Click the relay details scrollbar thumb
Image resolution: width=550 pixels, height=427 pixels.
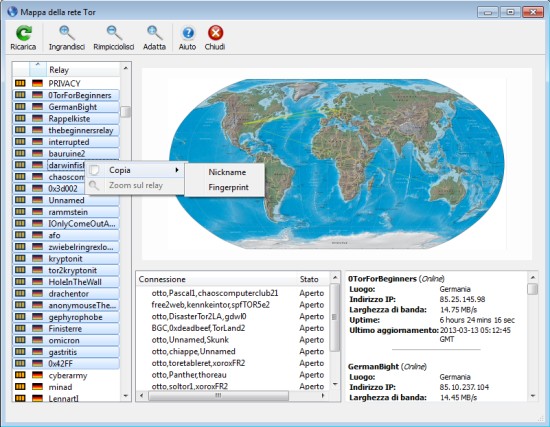point(533,289)
